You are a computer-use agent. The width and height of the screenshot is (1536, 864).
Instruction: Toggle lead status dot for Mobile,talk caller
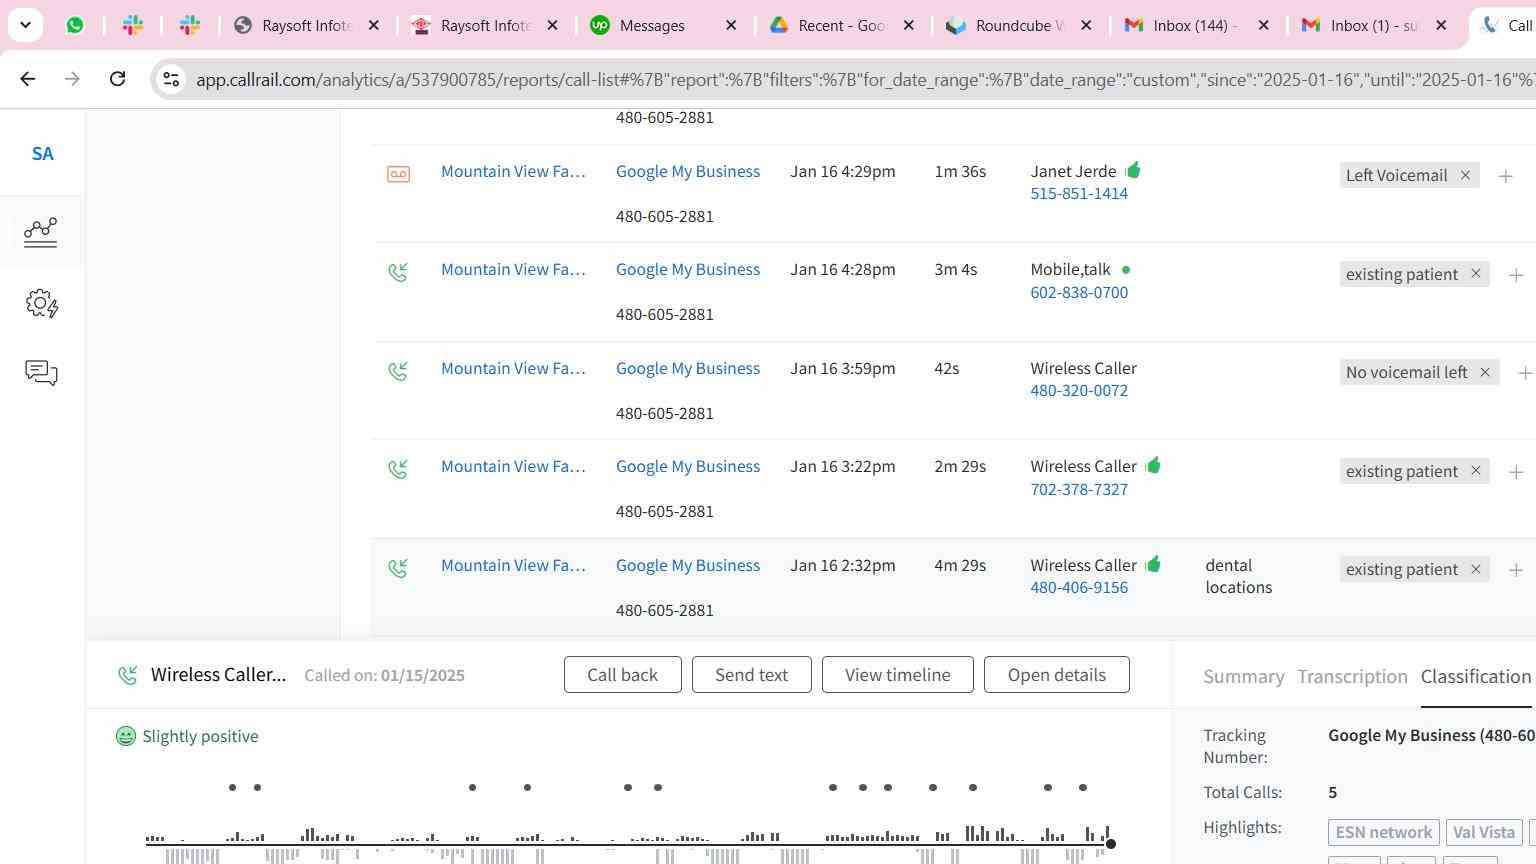click(x=1126, y=270)
